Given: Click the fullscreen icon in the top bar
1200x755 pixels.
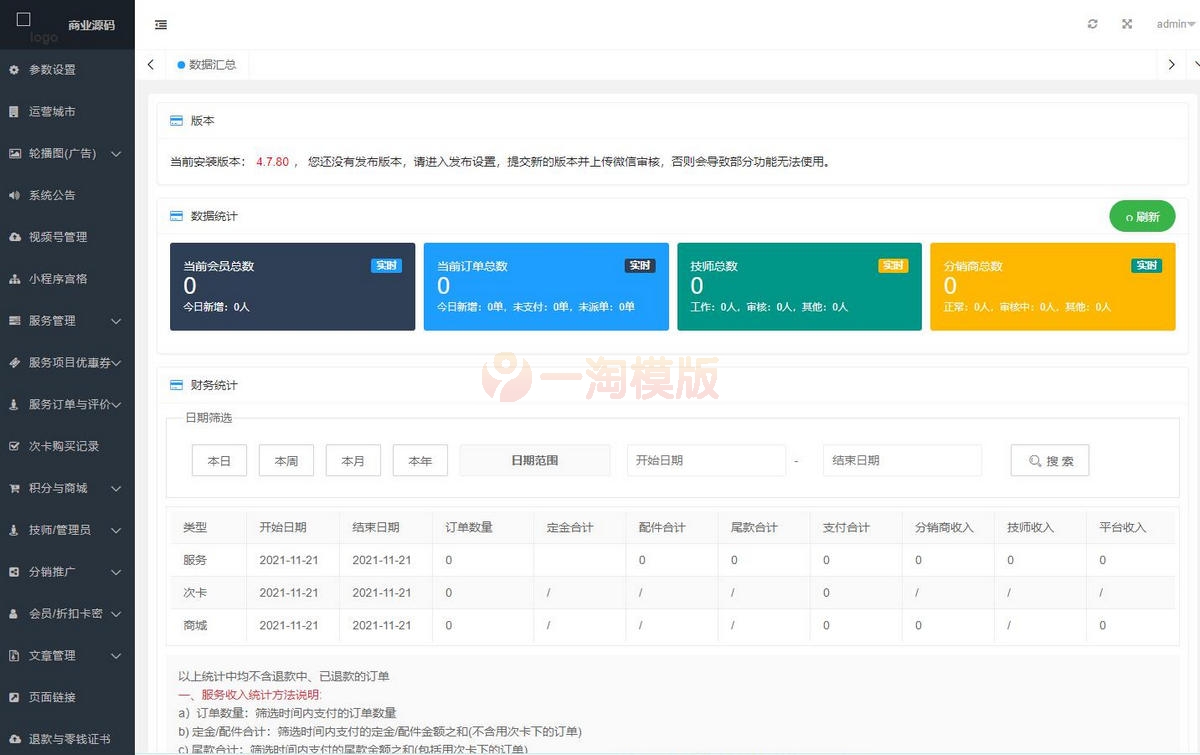Looking at the screenshot, I should coord(1126,23).
